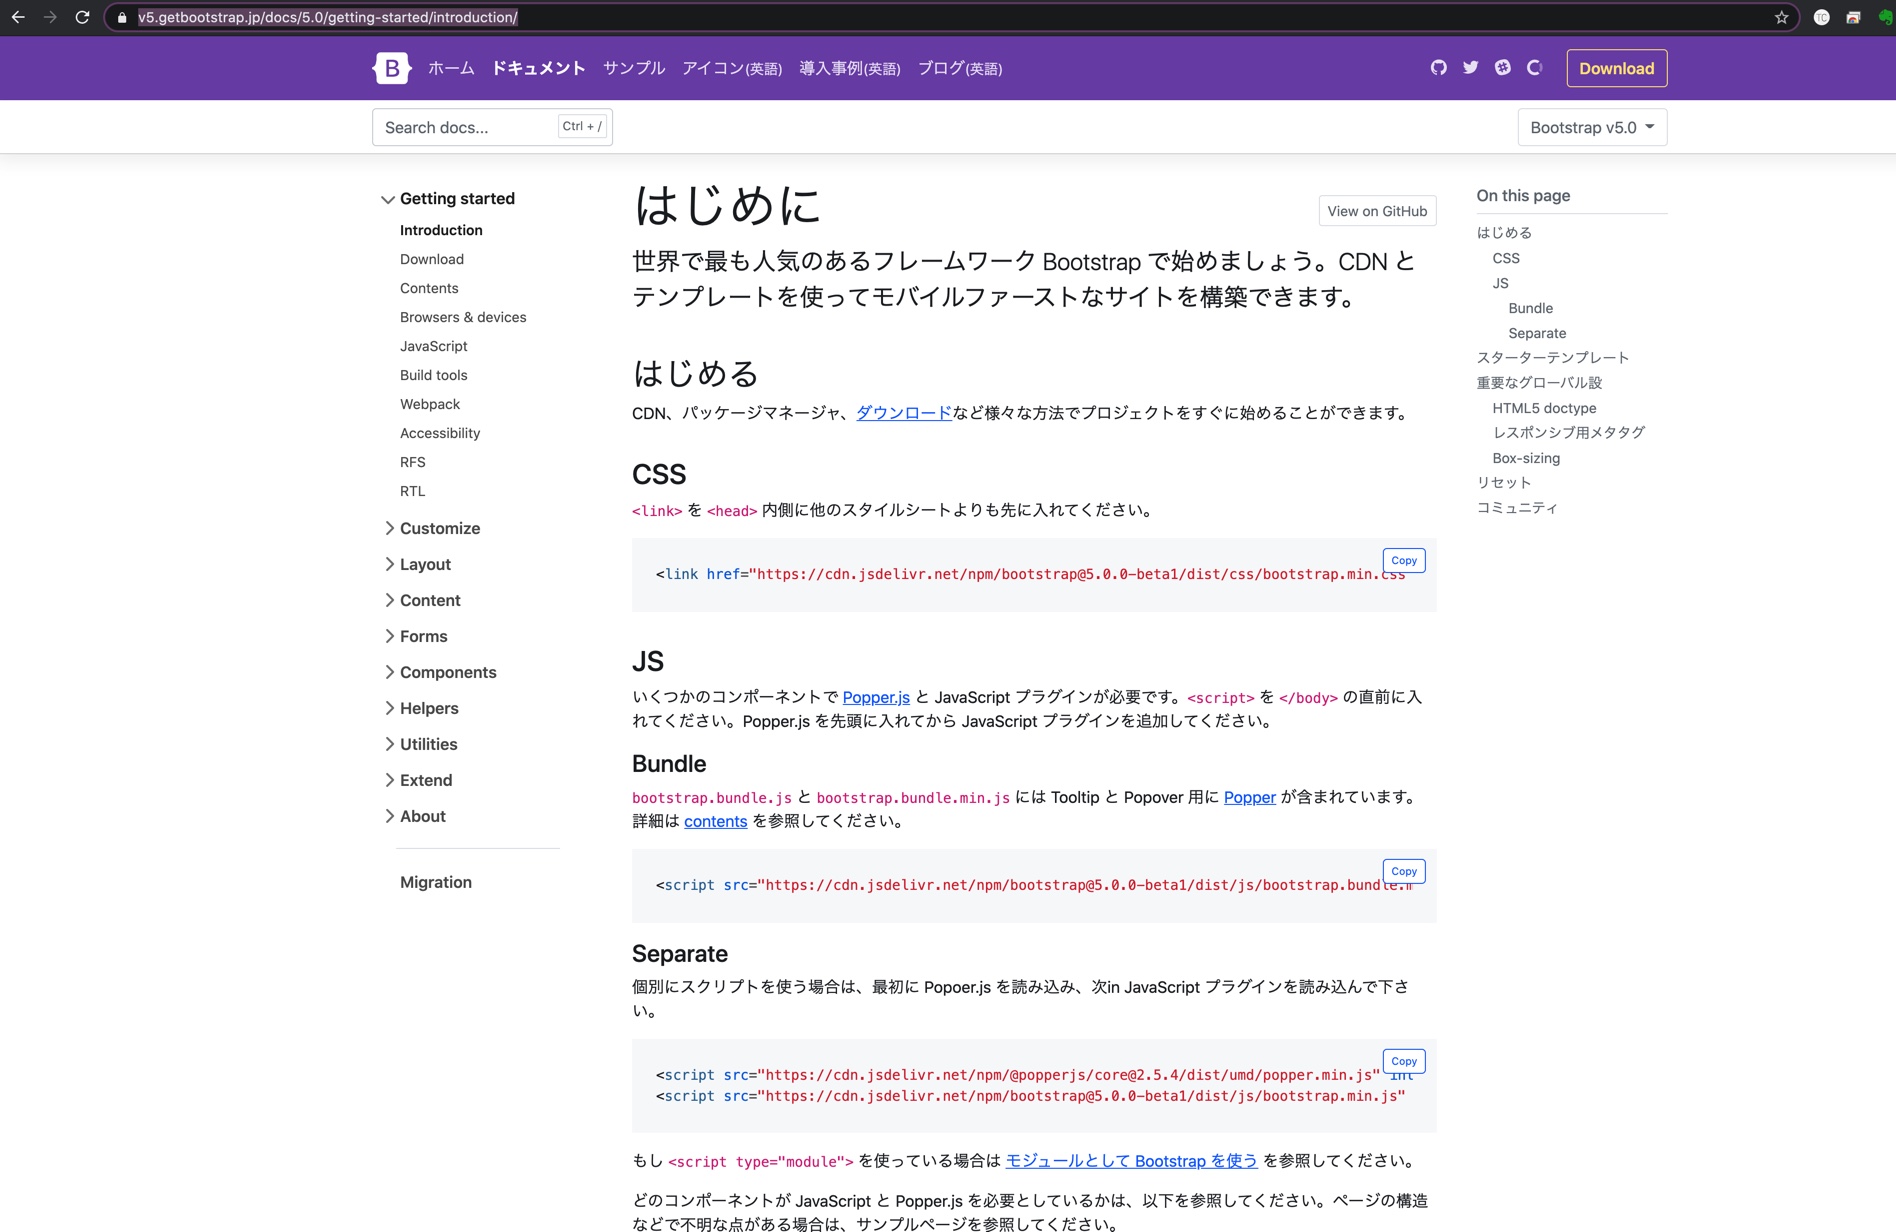Open サンプル in the navbar
Viewport: 1896px width, 1232px height.
point(634,68)
